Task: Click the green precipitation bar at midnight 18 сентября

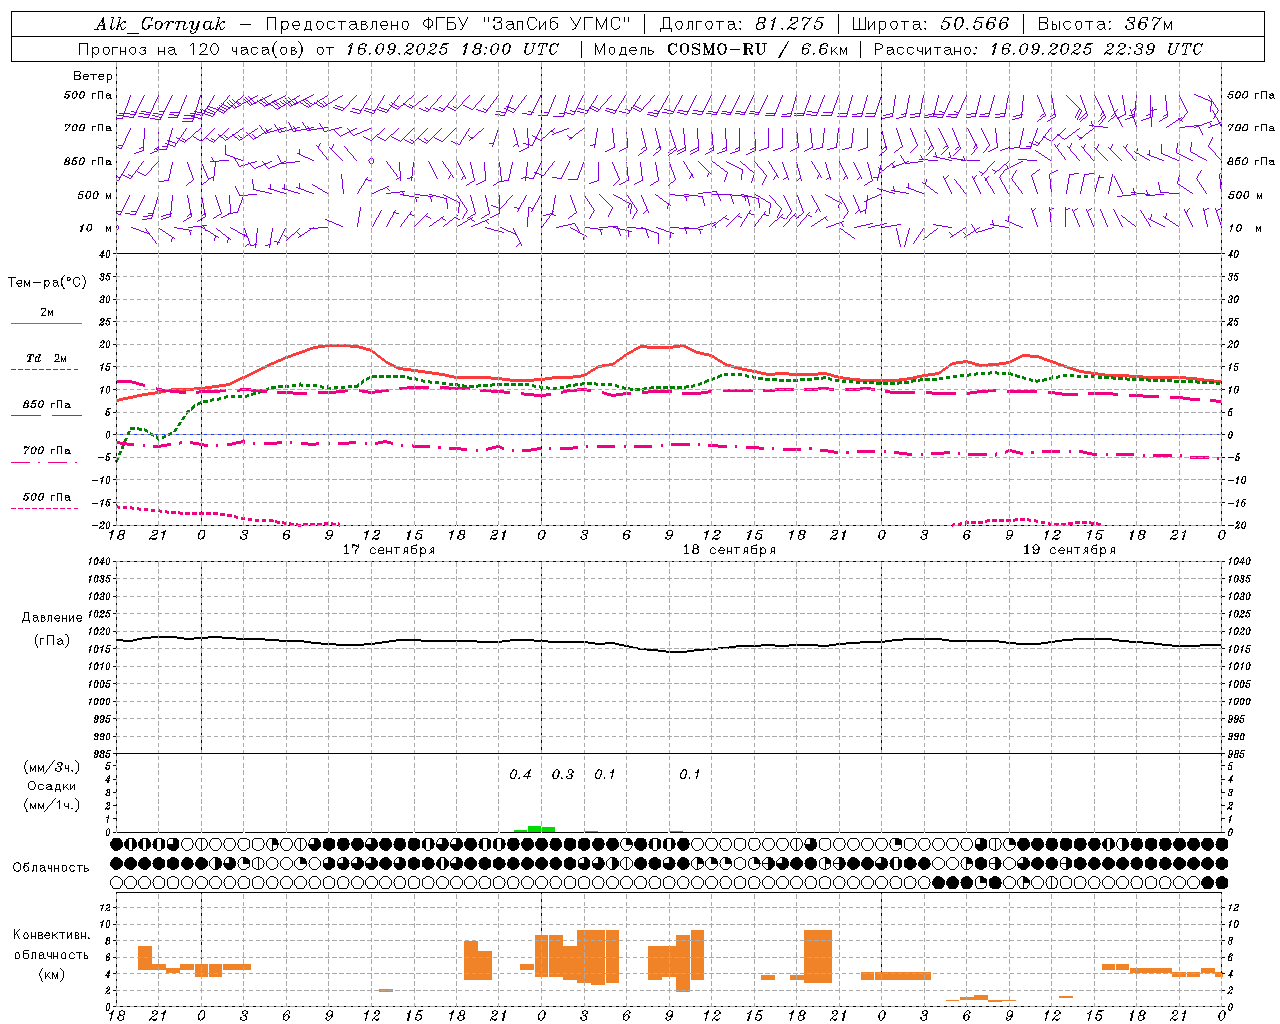Action: pos(534,829)
